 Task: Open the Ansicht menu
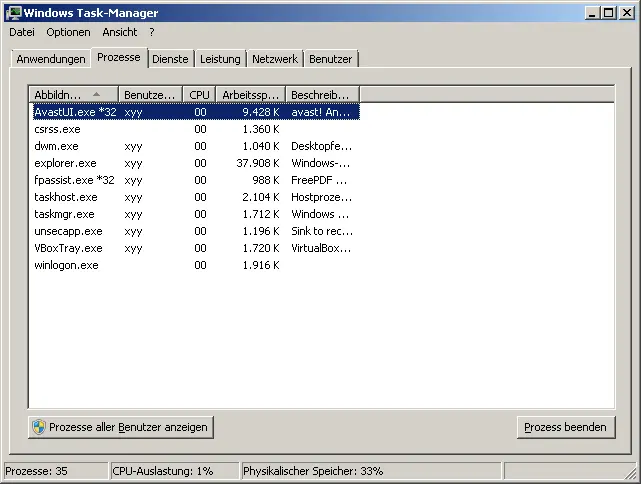[x=120, y=32]
